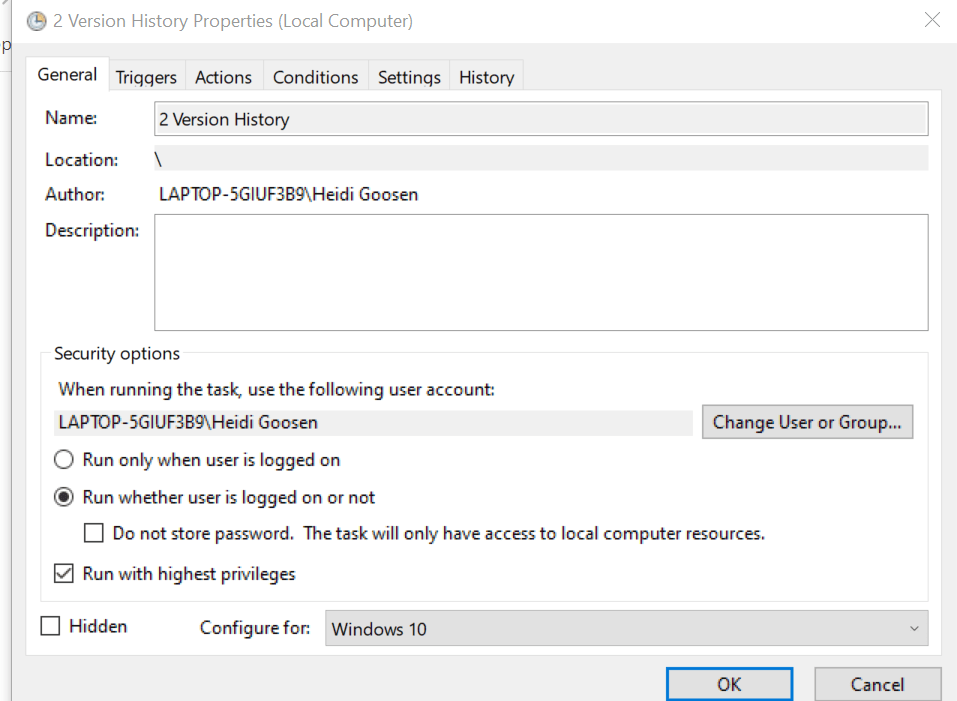The image size is (957, 701).
Task: Select the General tab
Action: click(x=67, y=74)
